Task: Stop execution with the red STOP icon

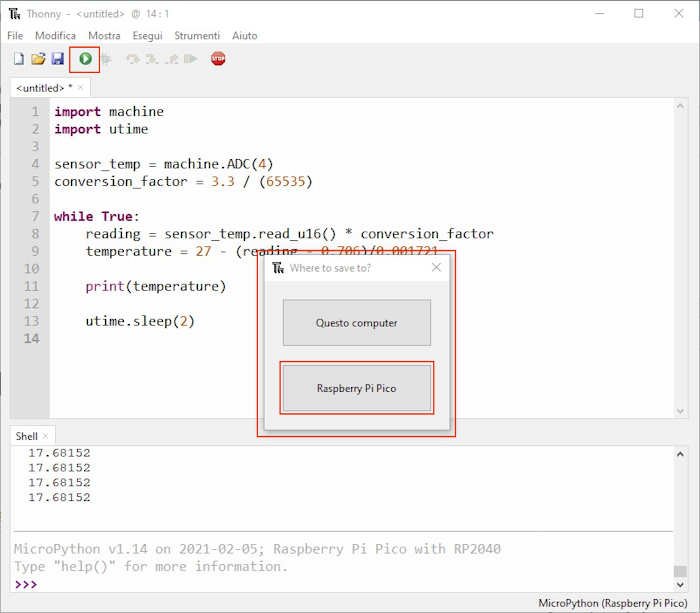Action: [x=218, y=59]
